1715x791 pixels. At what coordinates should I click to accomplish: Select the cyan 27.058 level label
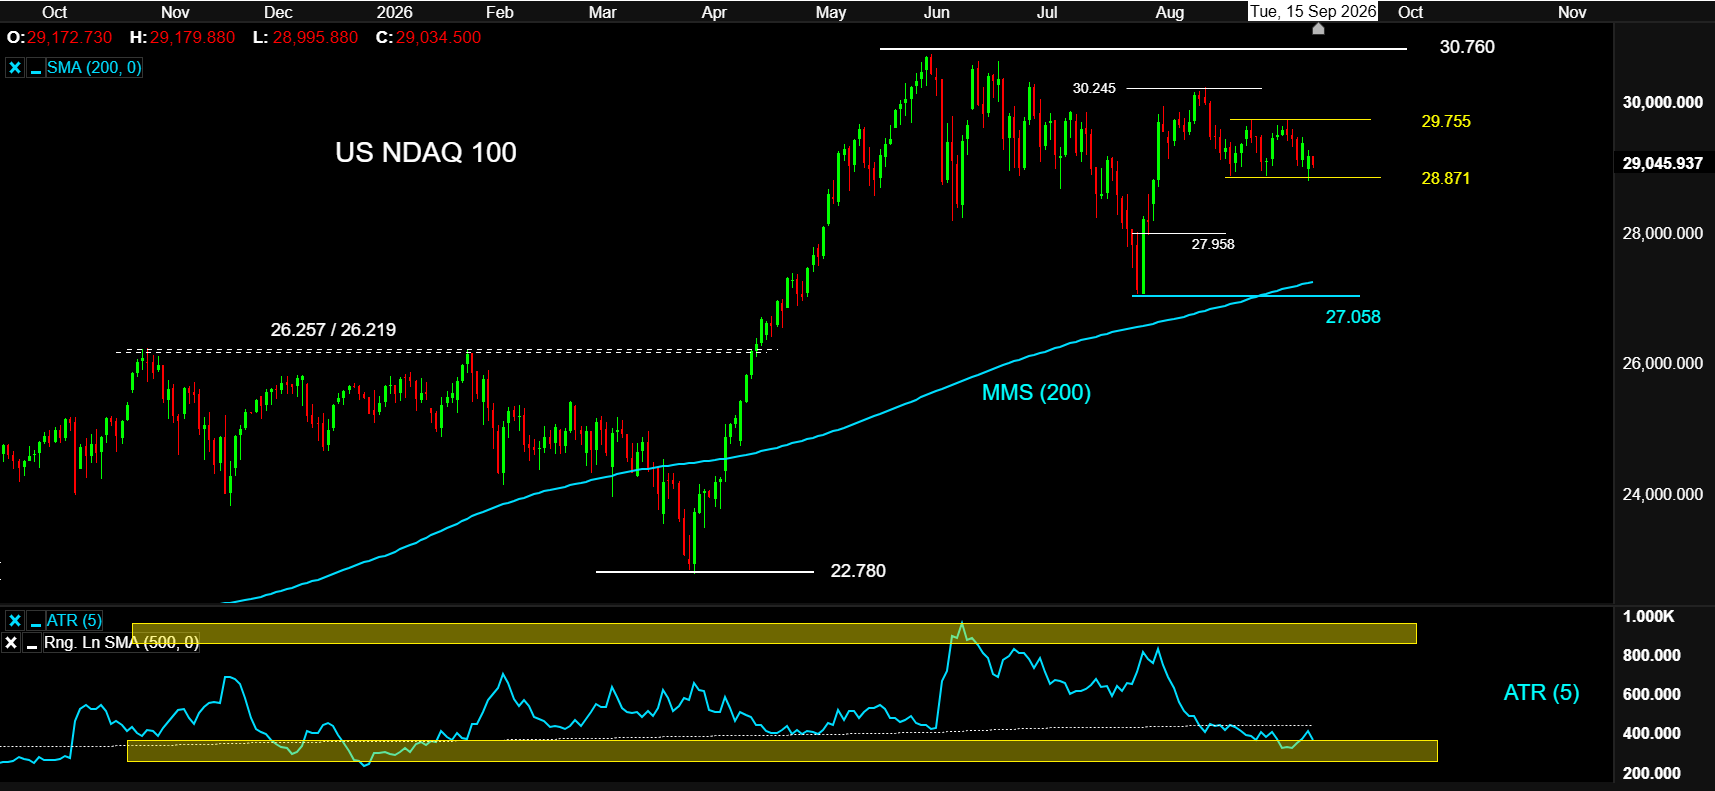[x=1353, y=317]
